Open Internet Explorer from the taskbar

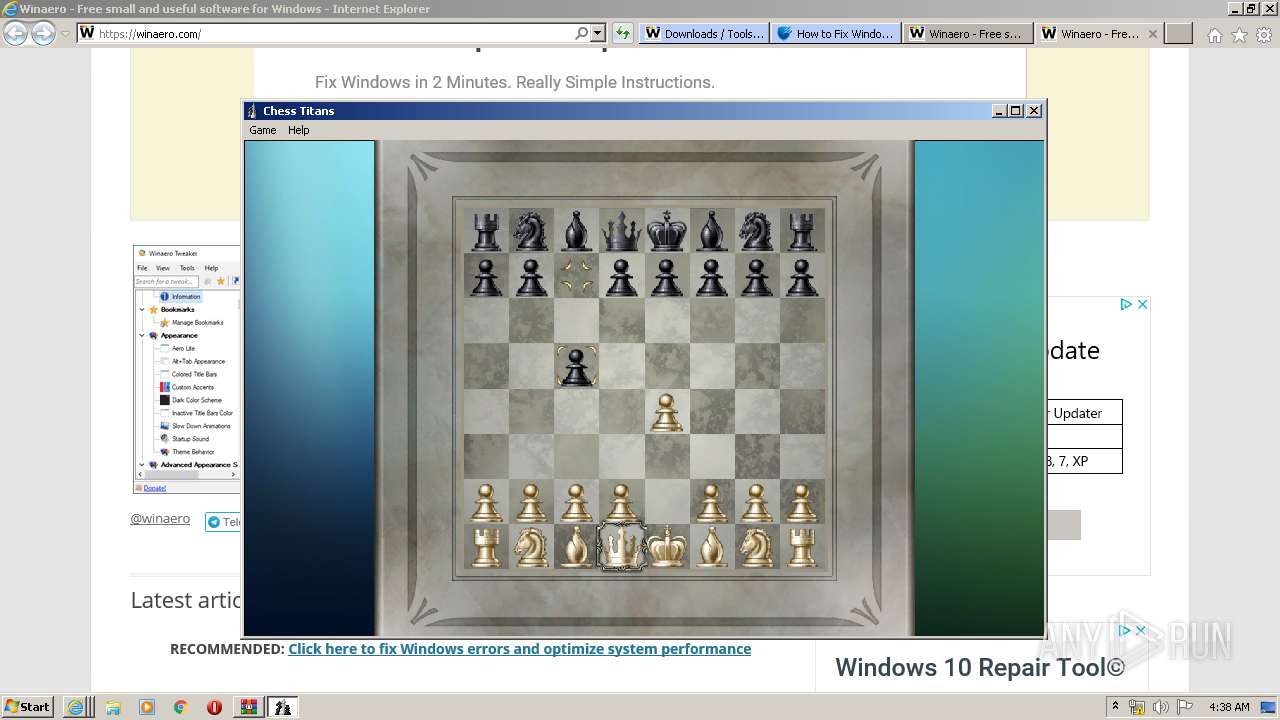[76, 707]
